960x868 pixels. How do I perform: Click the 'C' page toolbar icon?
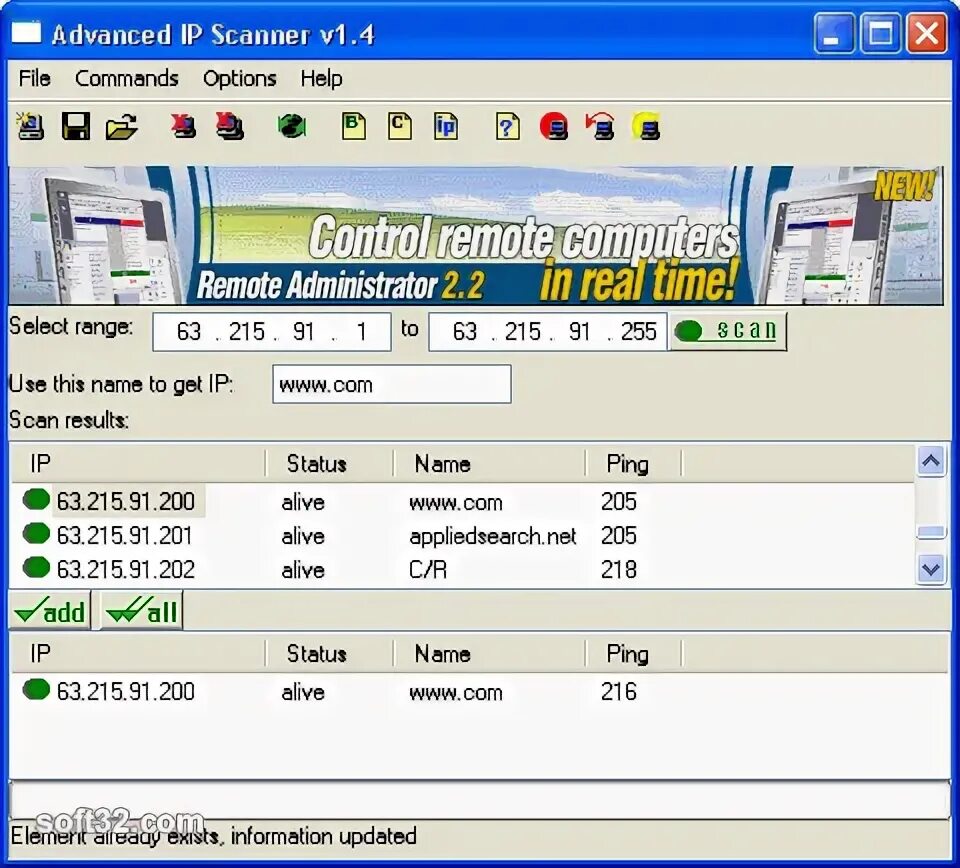pos(399,126)
